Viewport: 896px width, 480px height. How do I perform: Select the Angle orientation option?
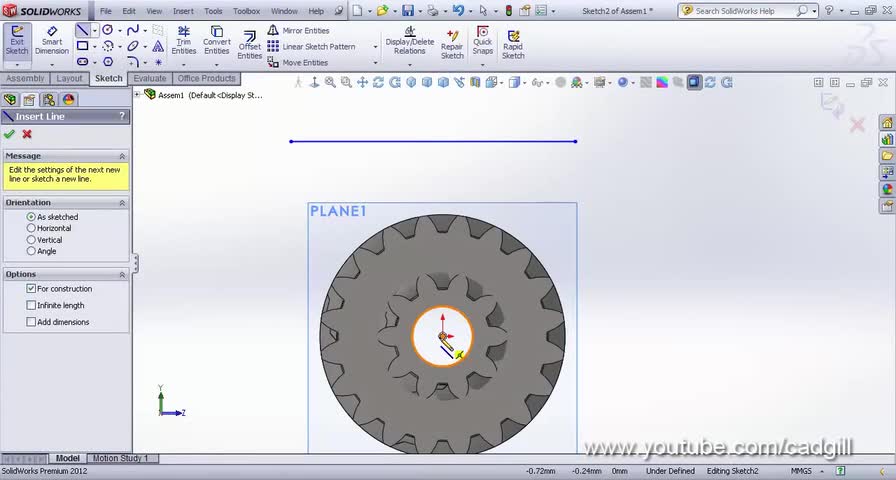[x=31, y=251]
